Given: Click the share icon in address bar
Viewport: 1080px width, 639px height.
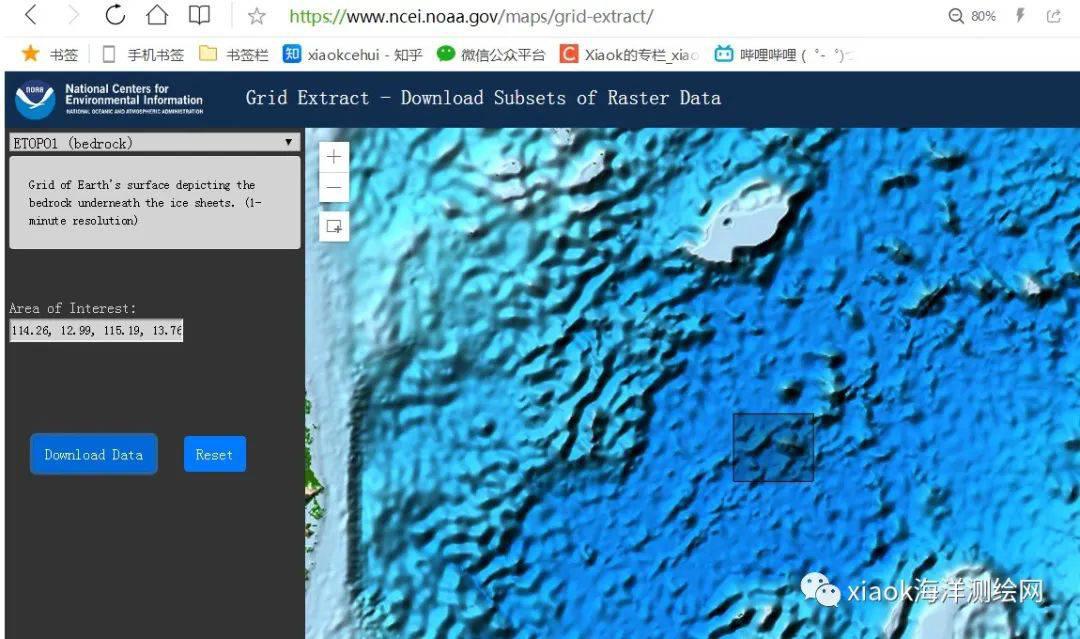Looking at the screenshot, I should pos(1053,16).
